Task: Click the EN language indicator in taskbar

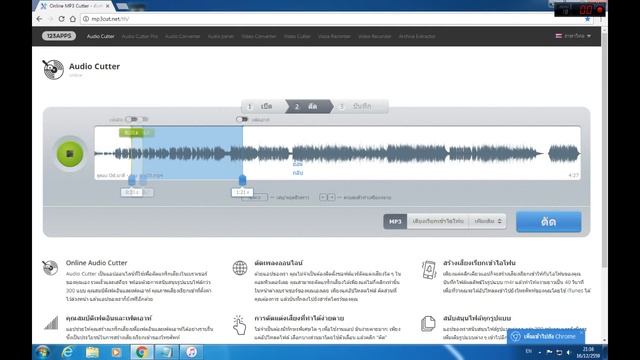Action: (x=529, y=351)
